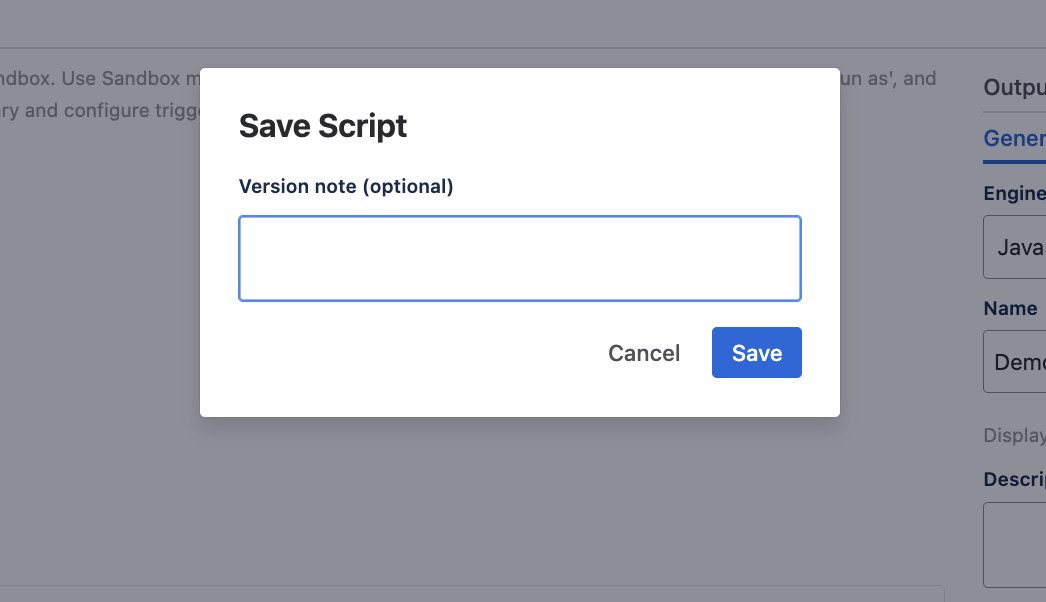Click the Engine field label
Screen dimensions: 1046x602
tap(1014, 193)
